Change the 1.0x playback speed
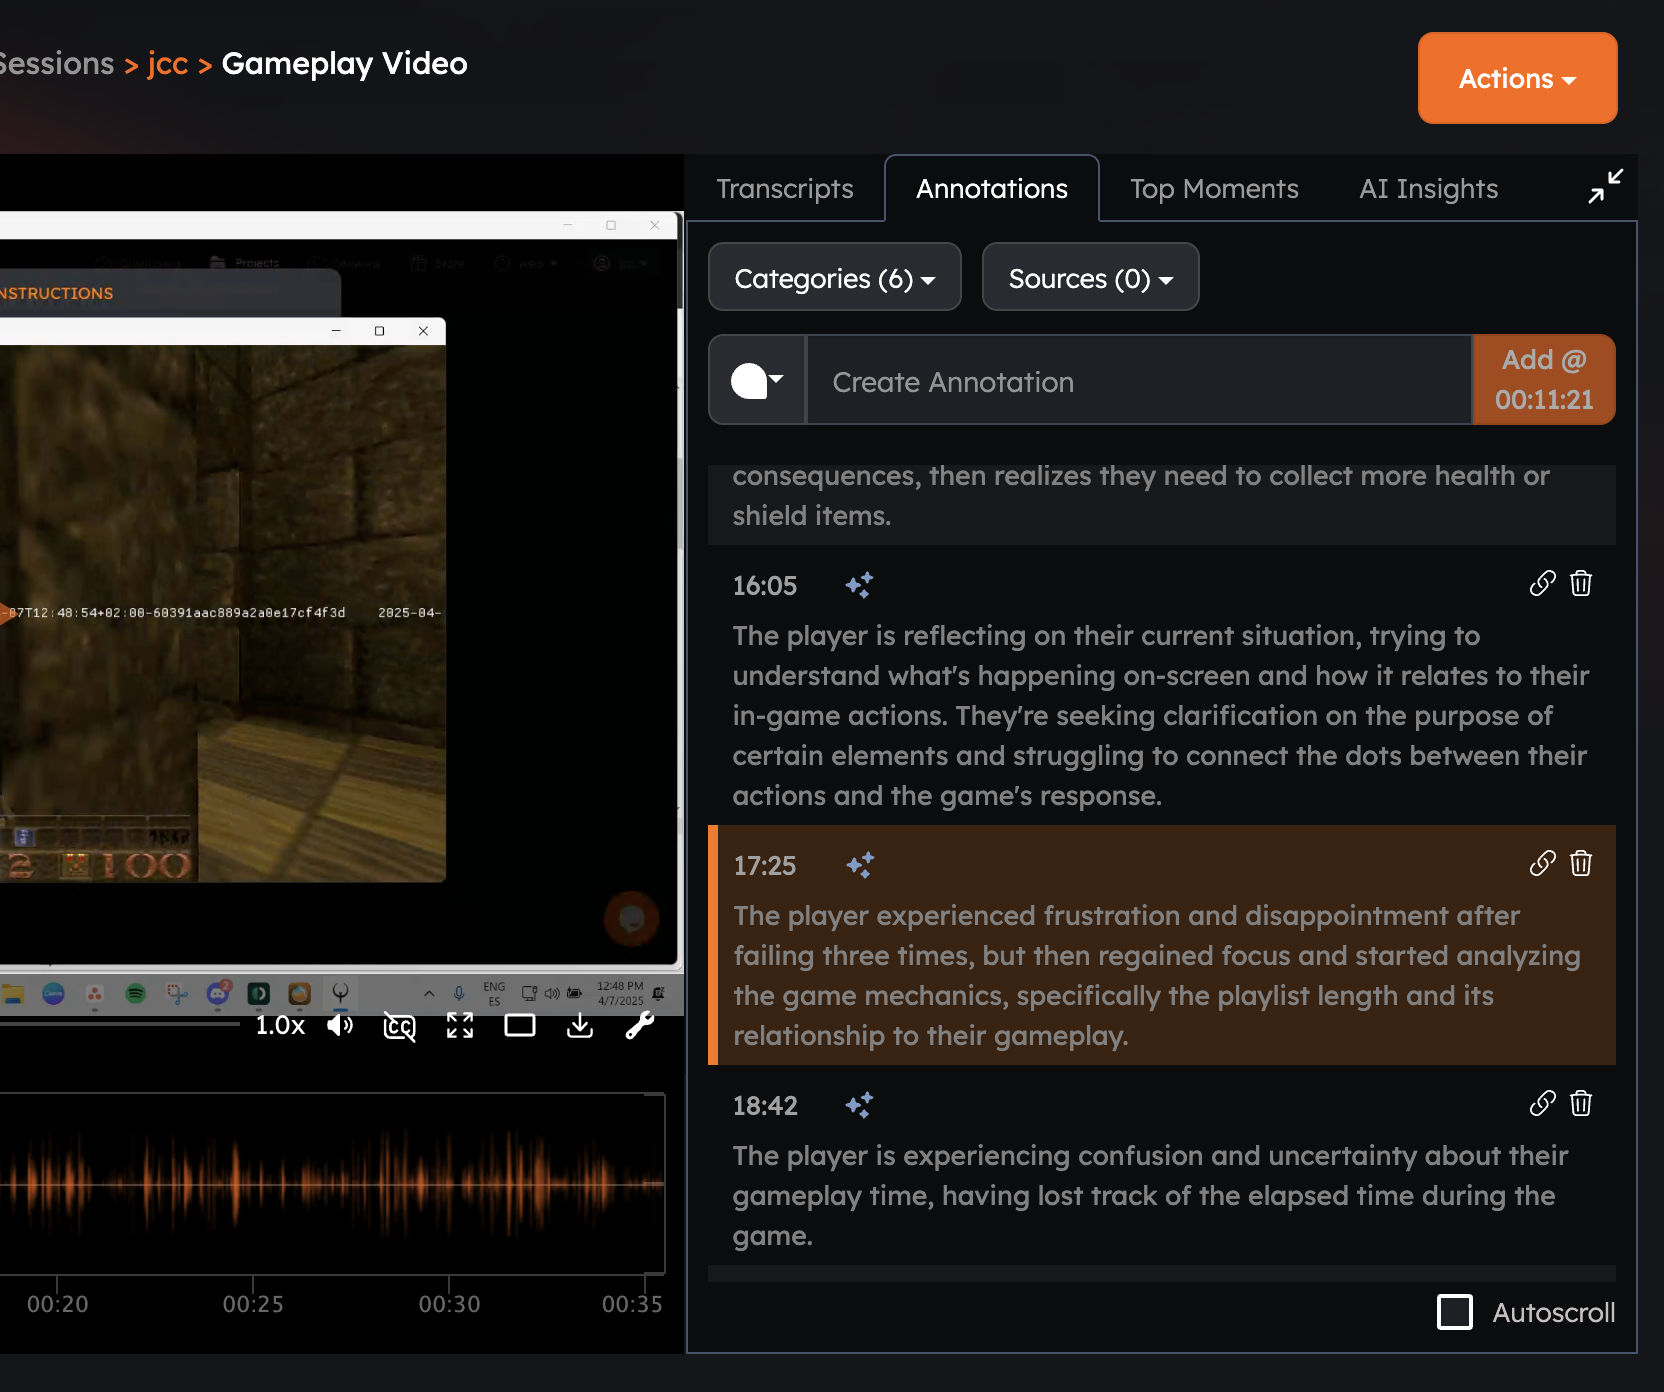Screen dimensions: 1664x1392 pyautogui.click(x=280, y=1025)
